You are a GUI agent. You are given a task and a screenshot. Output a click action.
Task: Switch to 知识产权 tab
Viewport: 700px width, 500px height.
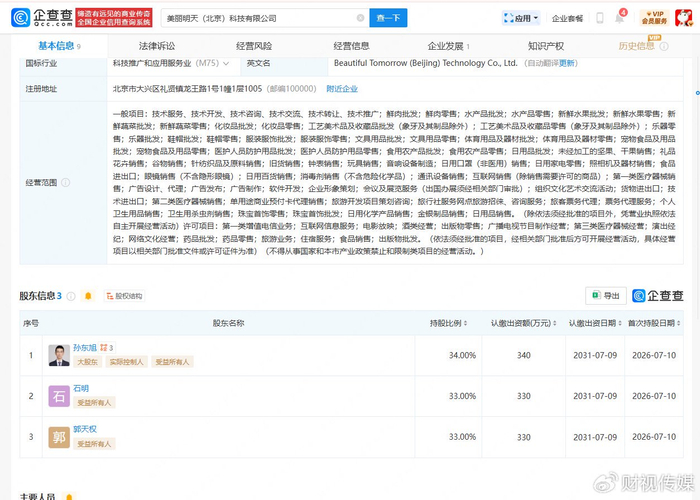[546, 46]
